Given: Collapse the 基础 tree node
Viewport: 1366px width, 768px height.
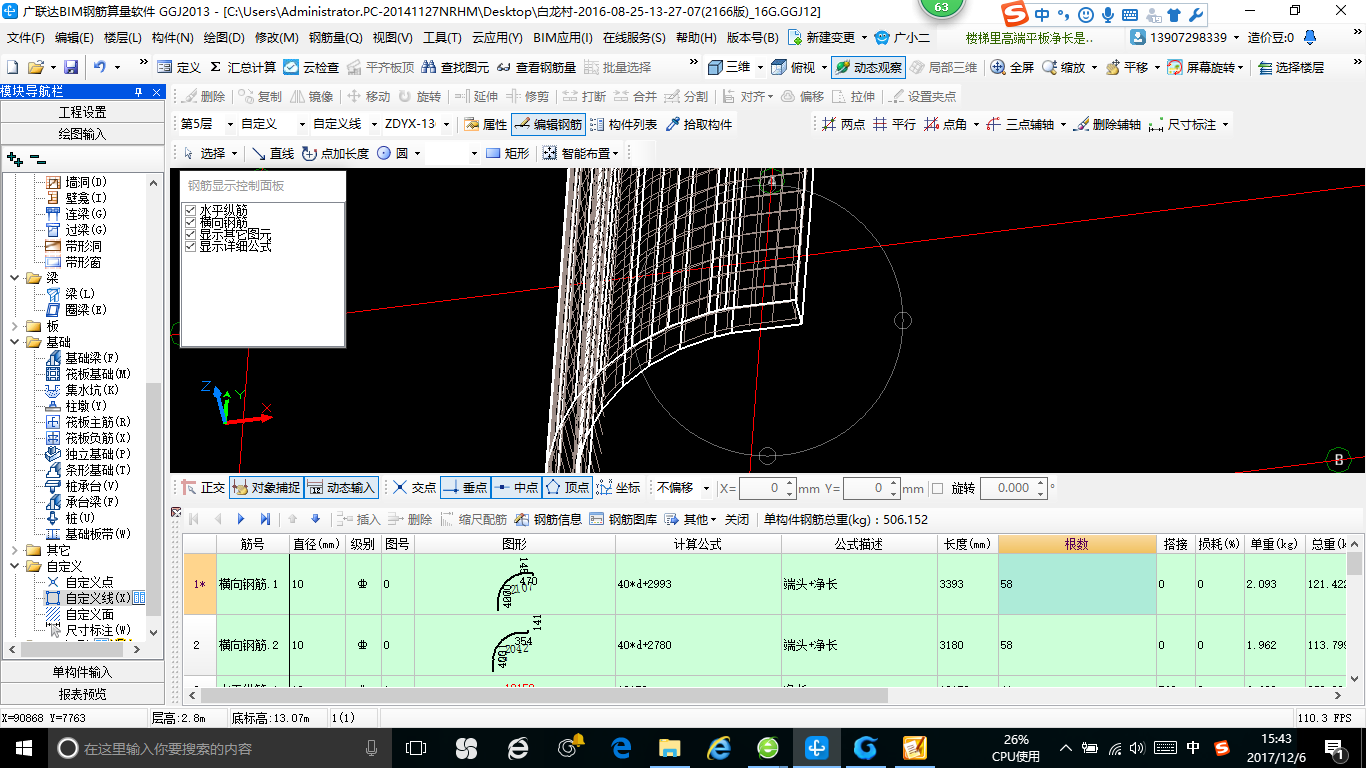Looking at the screenshot, I should click(x=14, y=342).
